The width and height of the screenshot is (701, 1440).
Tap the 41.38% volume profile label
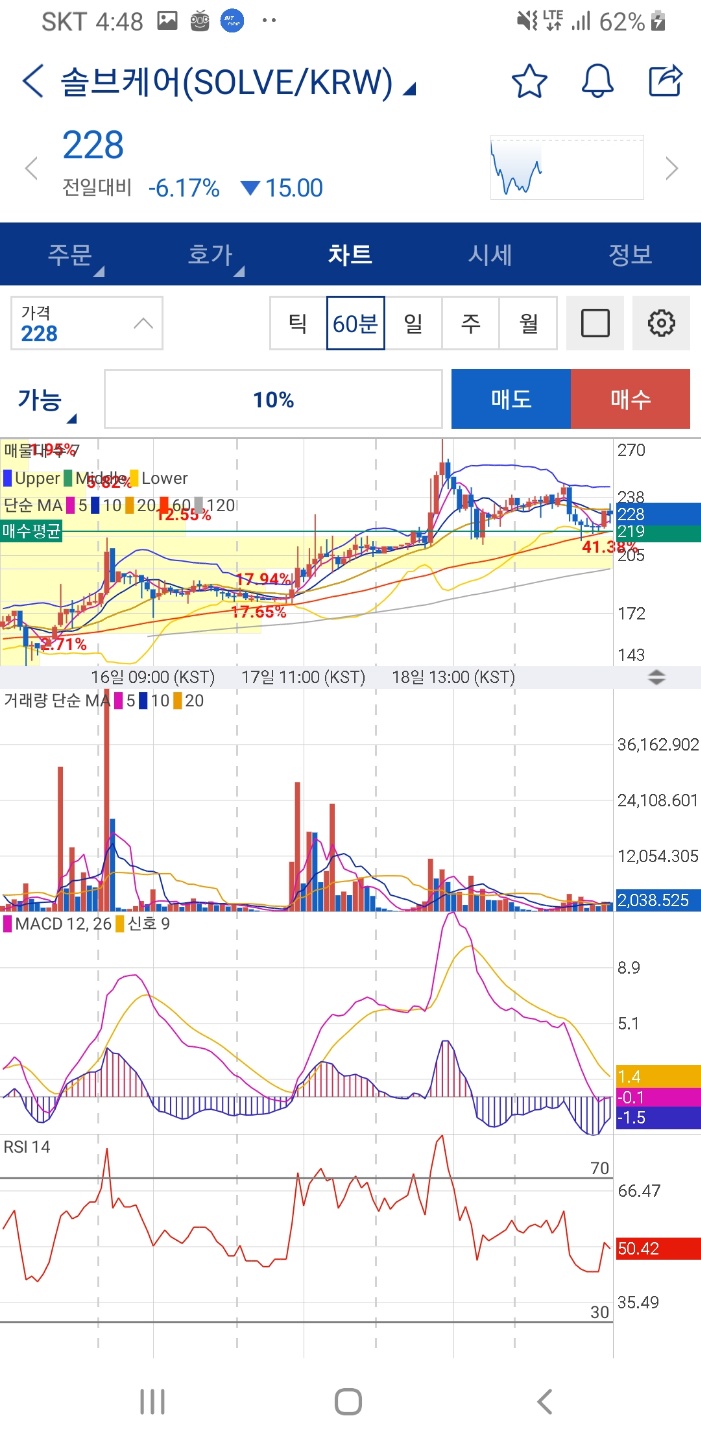click(x=609, y=547)
